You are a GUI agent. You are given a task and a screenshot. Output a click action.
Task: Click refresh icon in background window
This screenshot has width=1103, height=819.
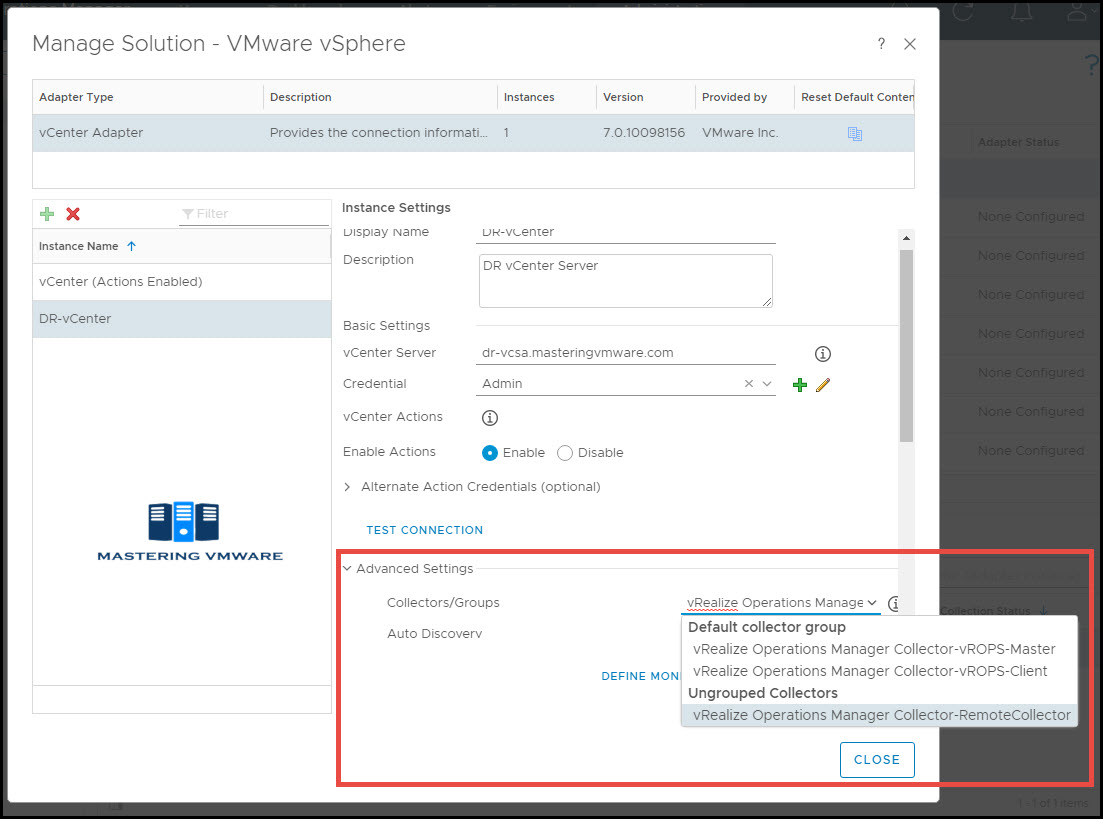pyautogui.click(x=964, y=11)
